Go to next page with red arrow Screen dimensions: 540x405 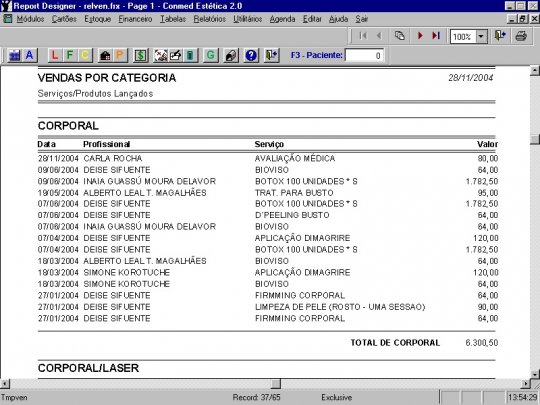tap(420, 36)
